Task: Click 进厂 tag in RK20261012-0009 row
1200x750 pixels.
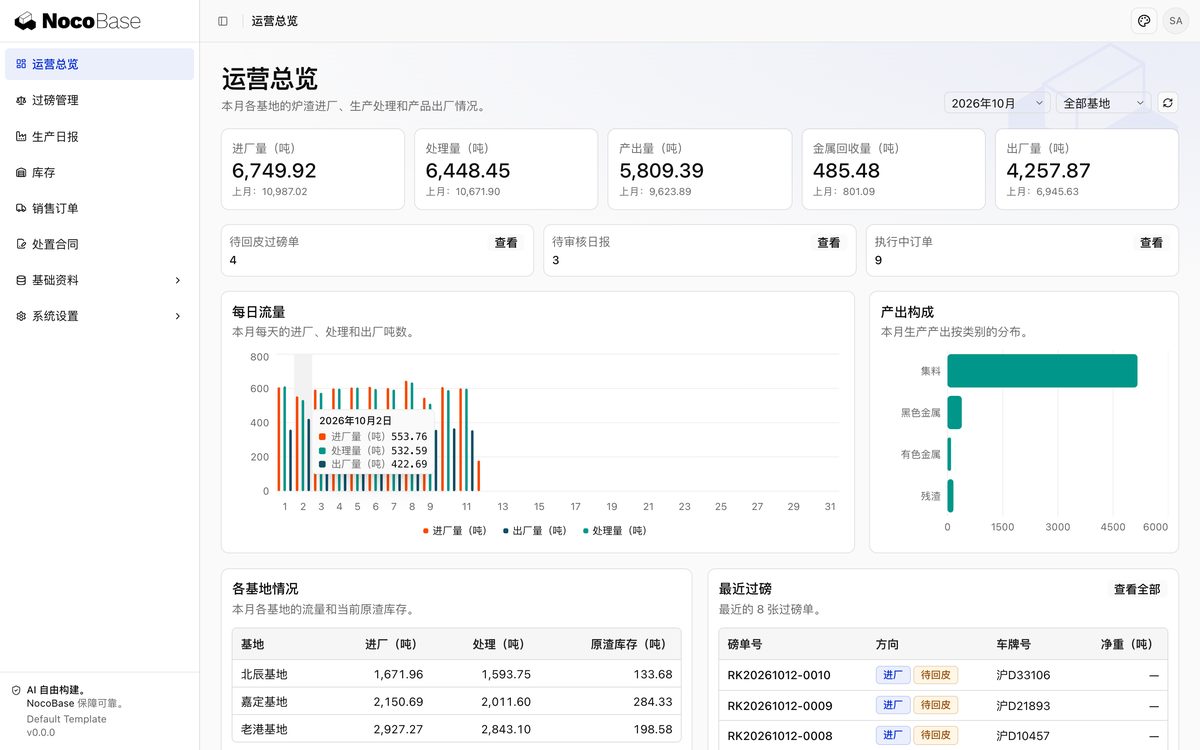Action: coord(893,706)
